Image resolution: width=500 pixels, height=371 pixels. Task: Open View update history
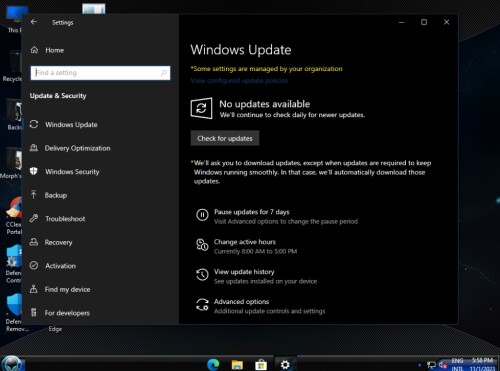[244, 272]
